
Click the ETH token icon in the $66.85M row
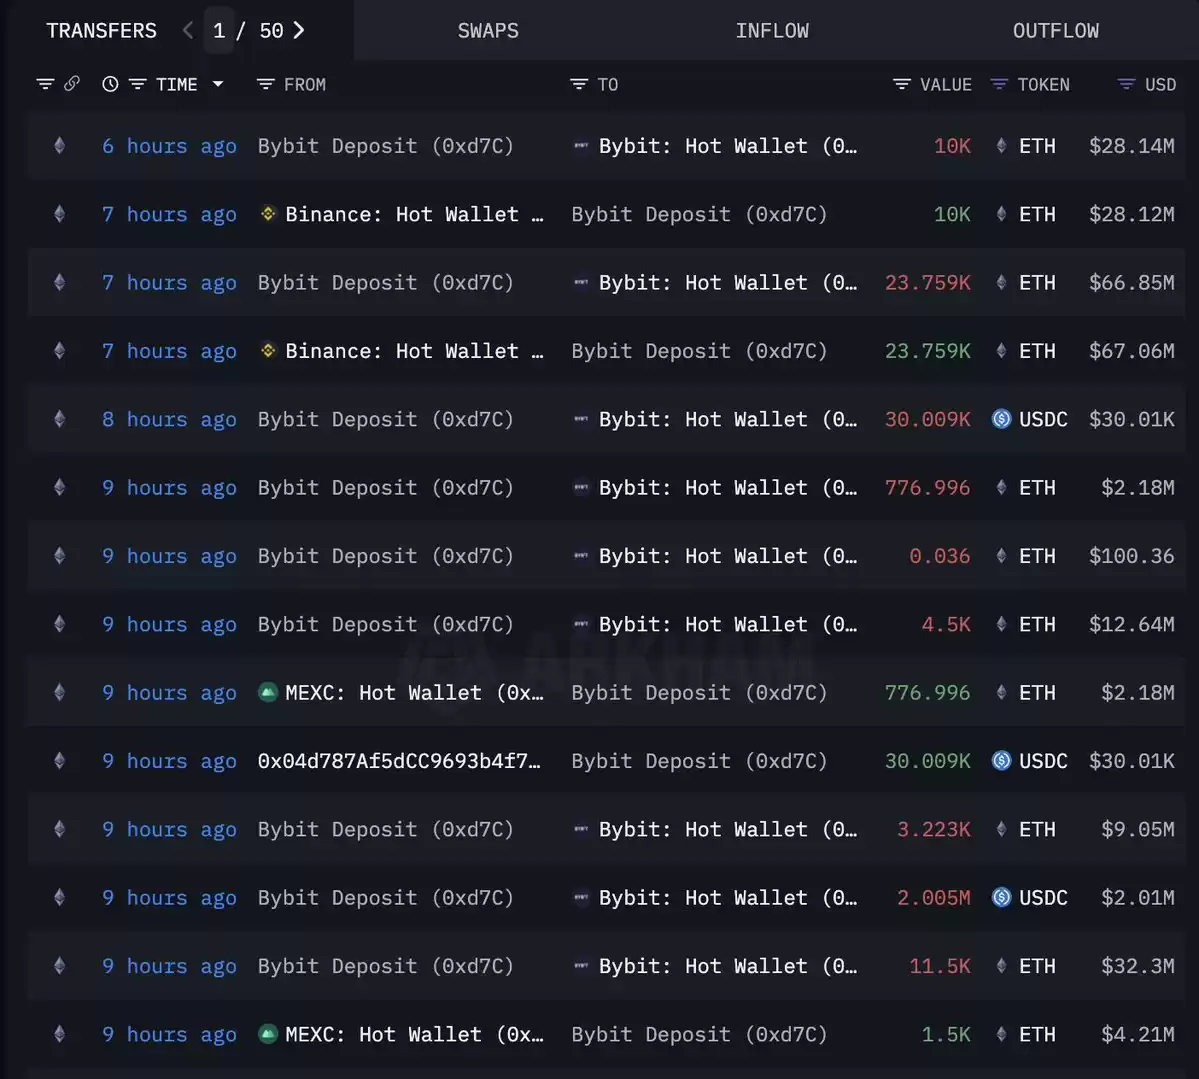[1001, 283]
